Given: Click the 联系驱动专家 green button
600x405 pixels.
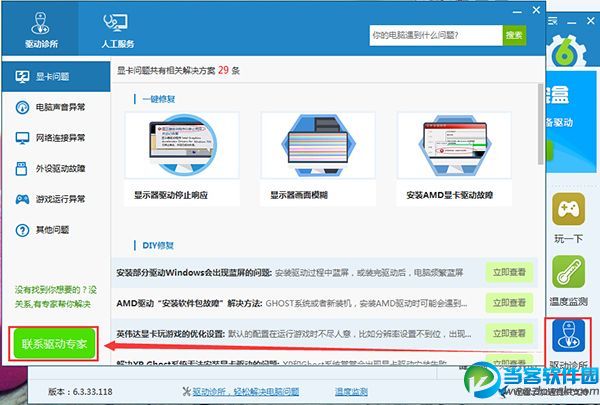Looking at the screenshot, I should [54, 343].
